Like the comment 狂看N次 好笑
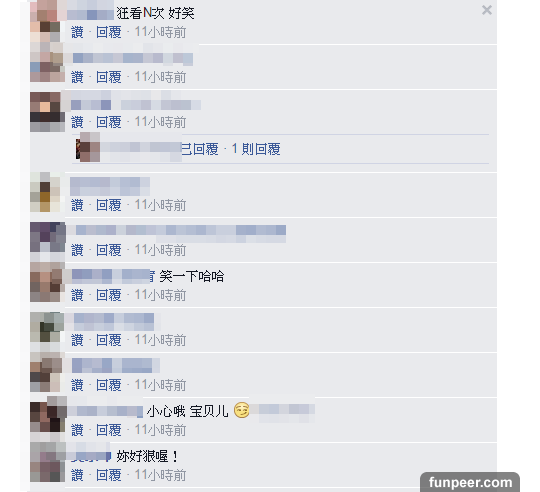 click(x=77, y=32)
